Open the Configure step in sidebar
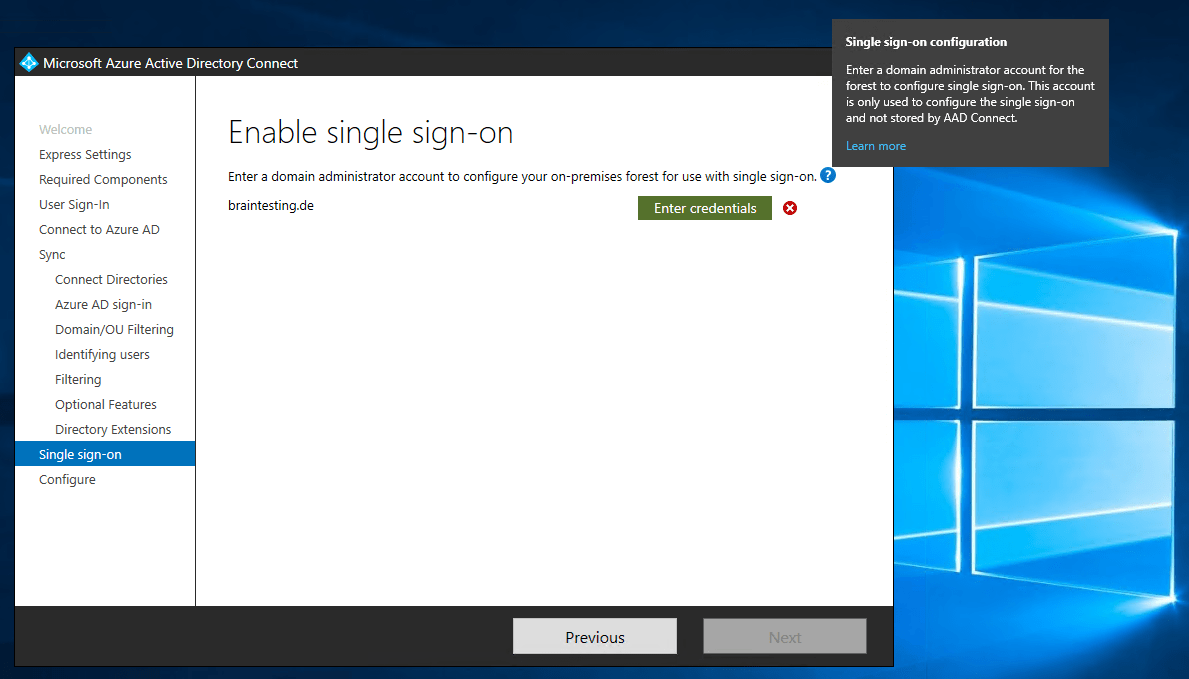The height and width of the screenshot is (679, 1189). point(67,480)
